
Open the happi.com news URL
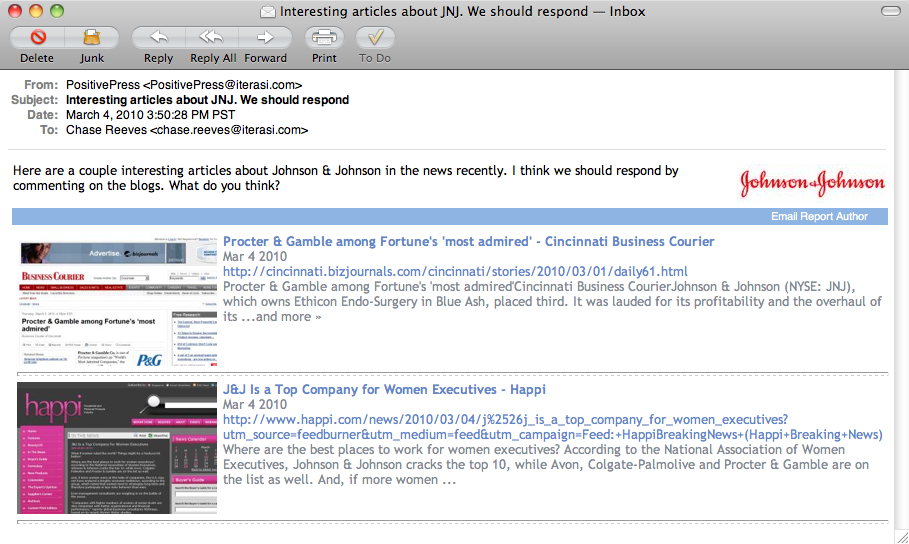(552, 427)
